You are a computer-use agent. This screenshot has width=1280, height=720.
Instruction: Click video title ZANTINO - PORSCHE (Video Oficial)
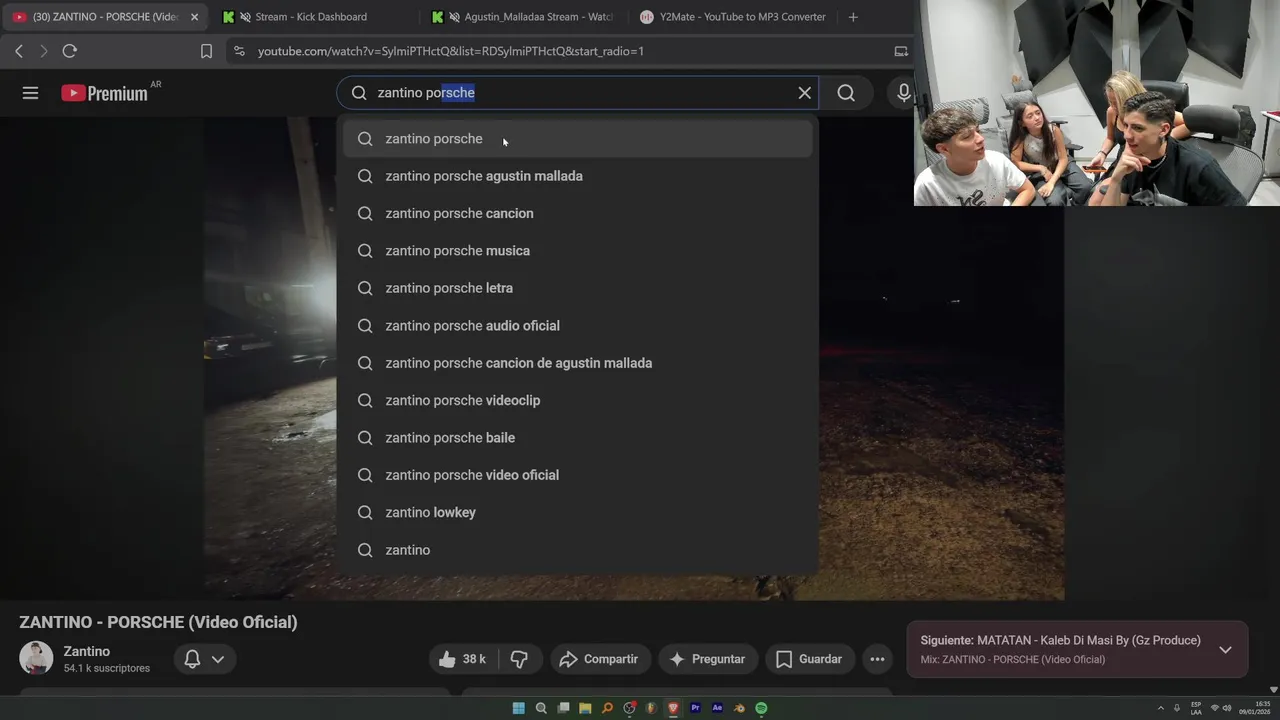(x=158, y=622)
